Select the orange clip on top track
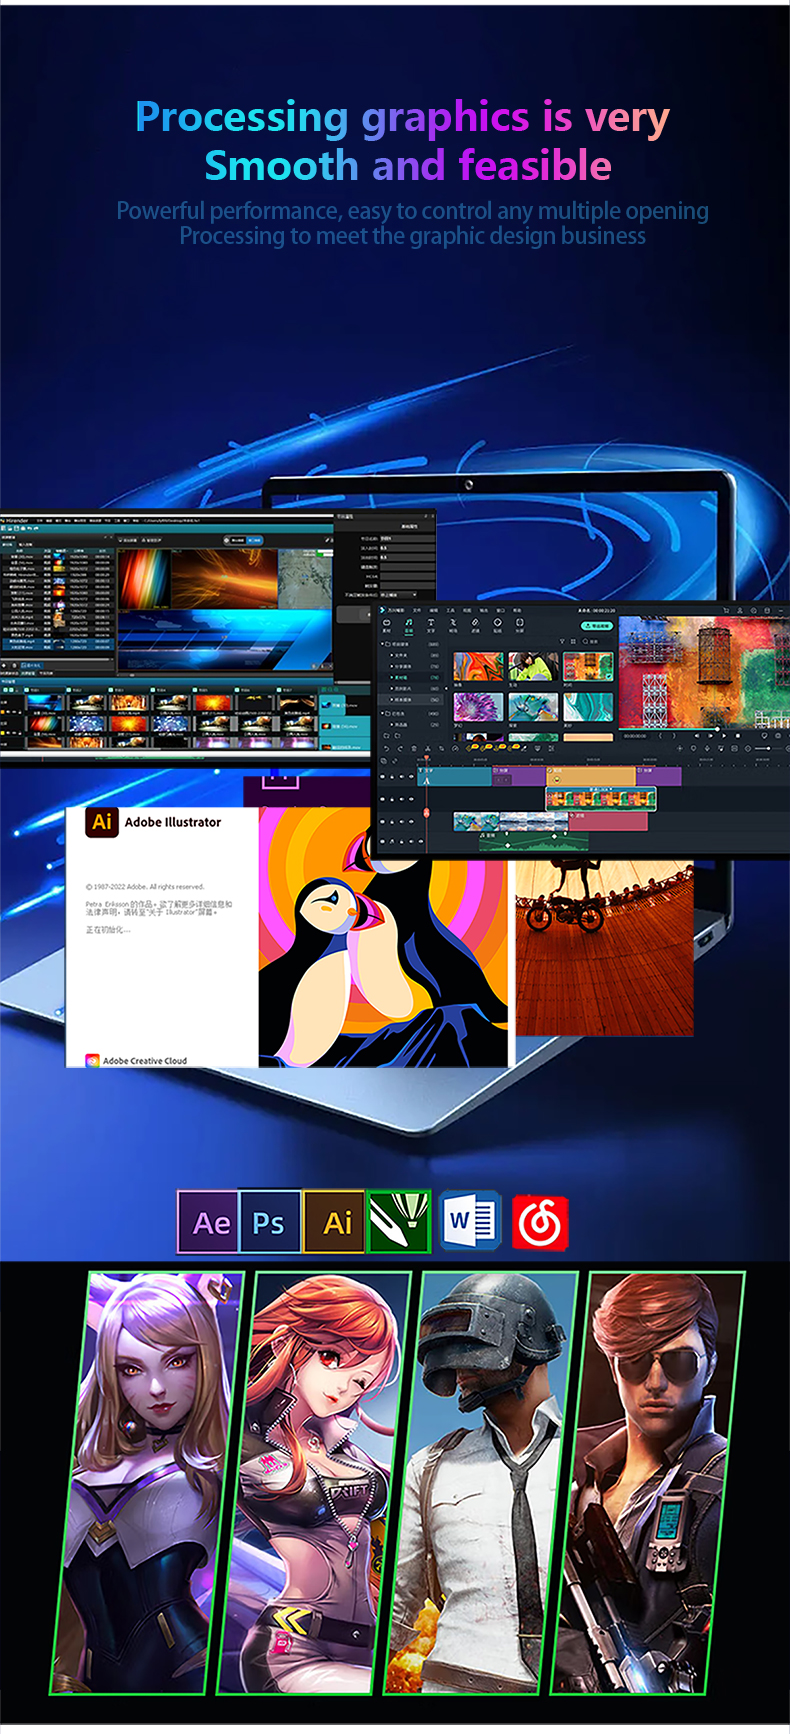The width and height of the screenshot is (790, 1734). pyautogui.click(x=590, y=776)
